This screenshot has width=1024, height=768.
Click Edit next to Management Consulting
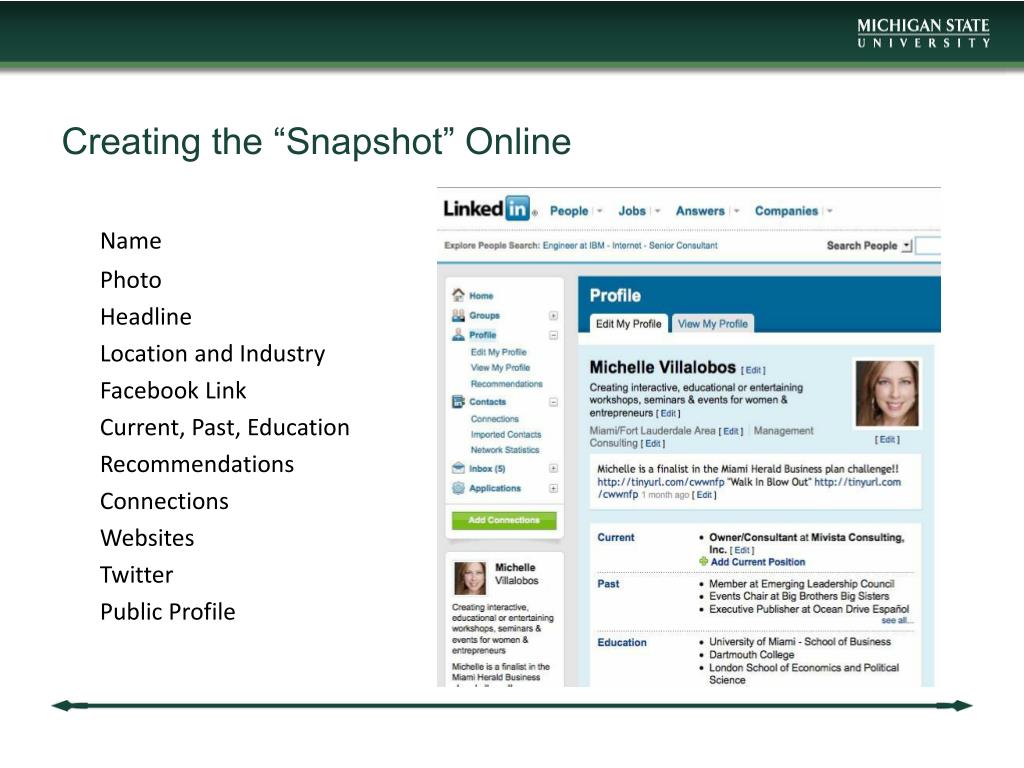tap(652, 443)
